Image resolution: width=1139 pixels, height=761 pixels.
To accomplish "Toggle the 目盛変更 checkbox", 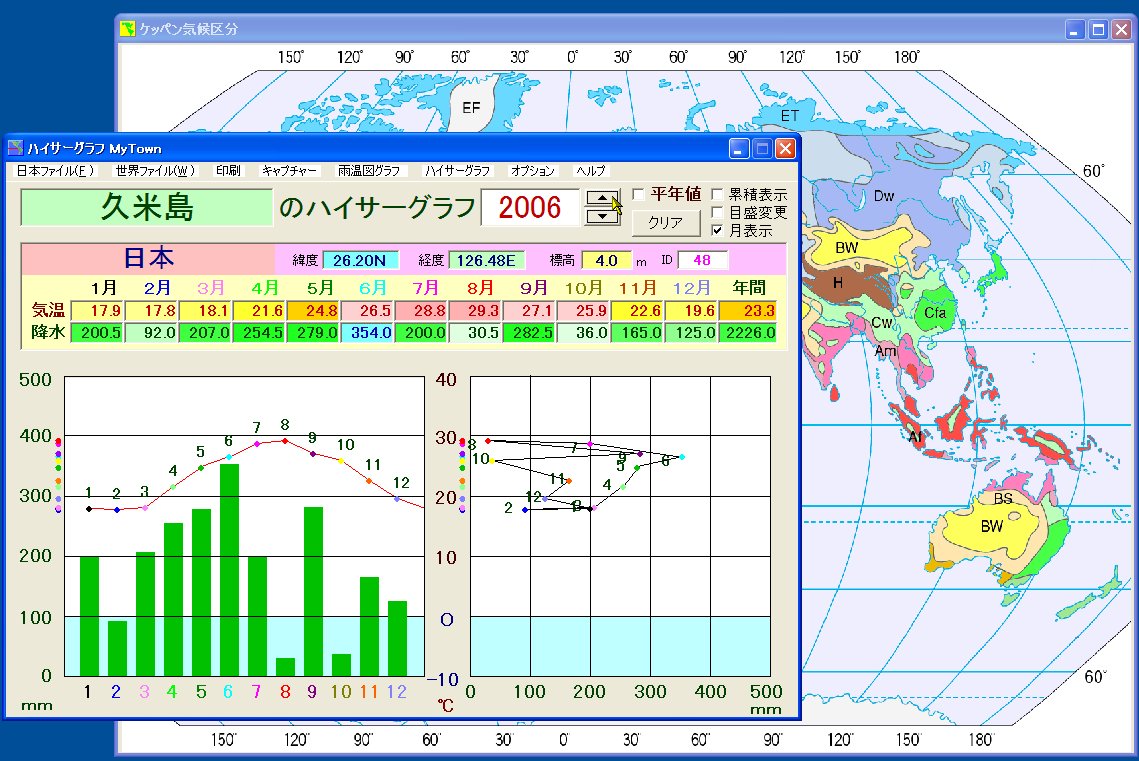I will 717,212.
